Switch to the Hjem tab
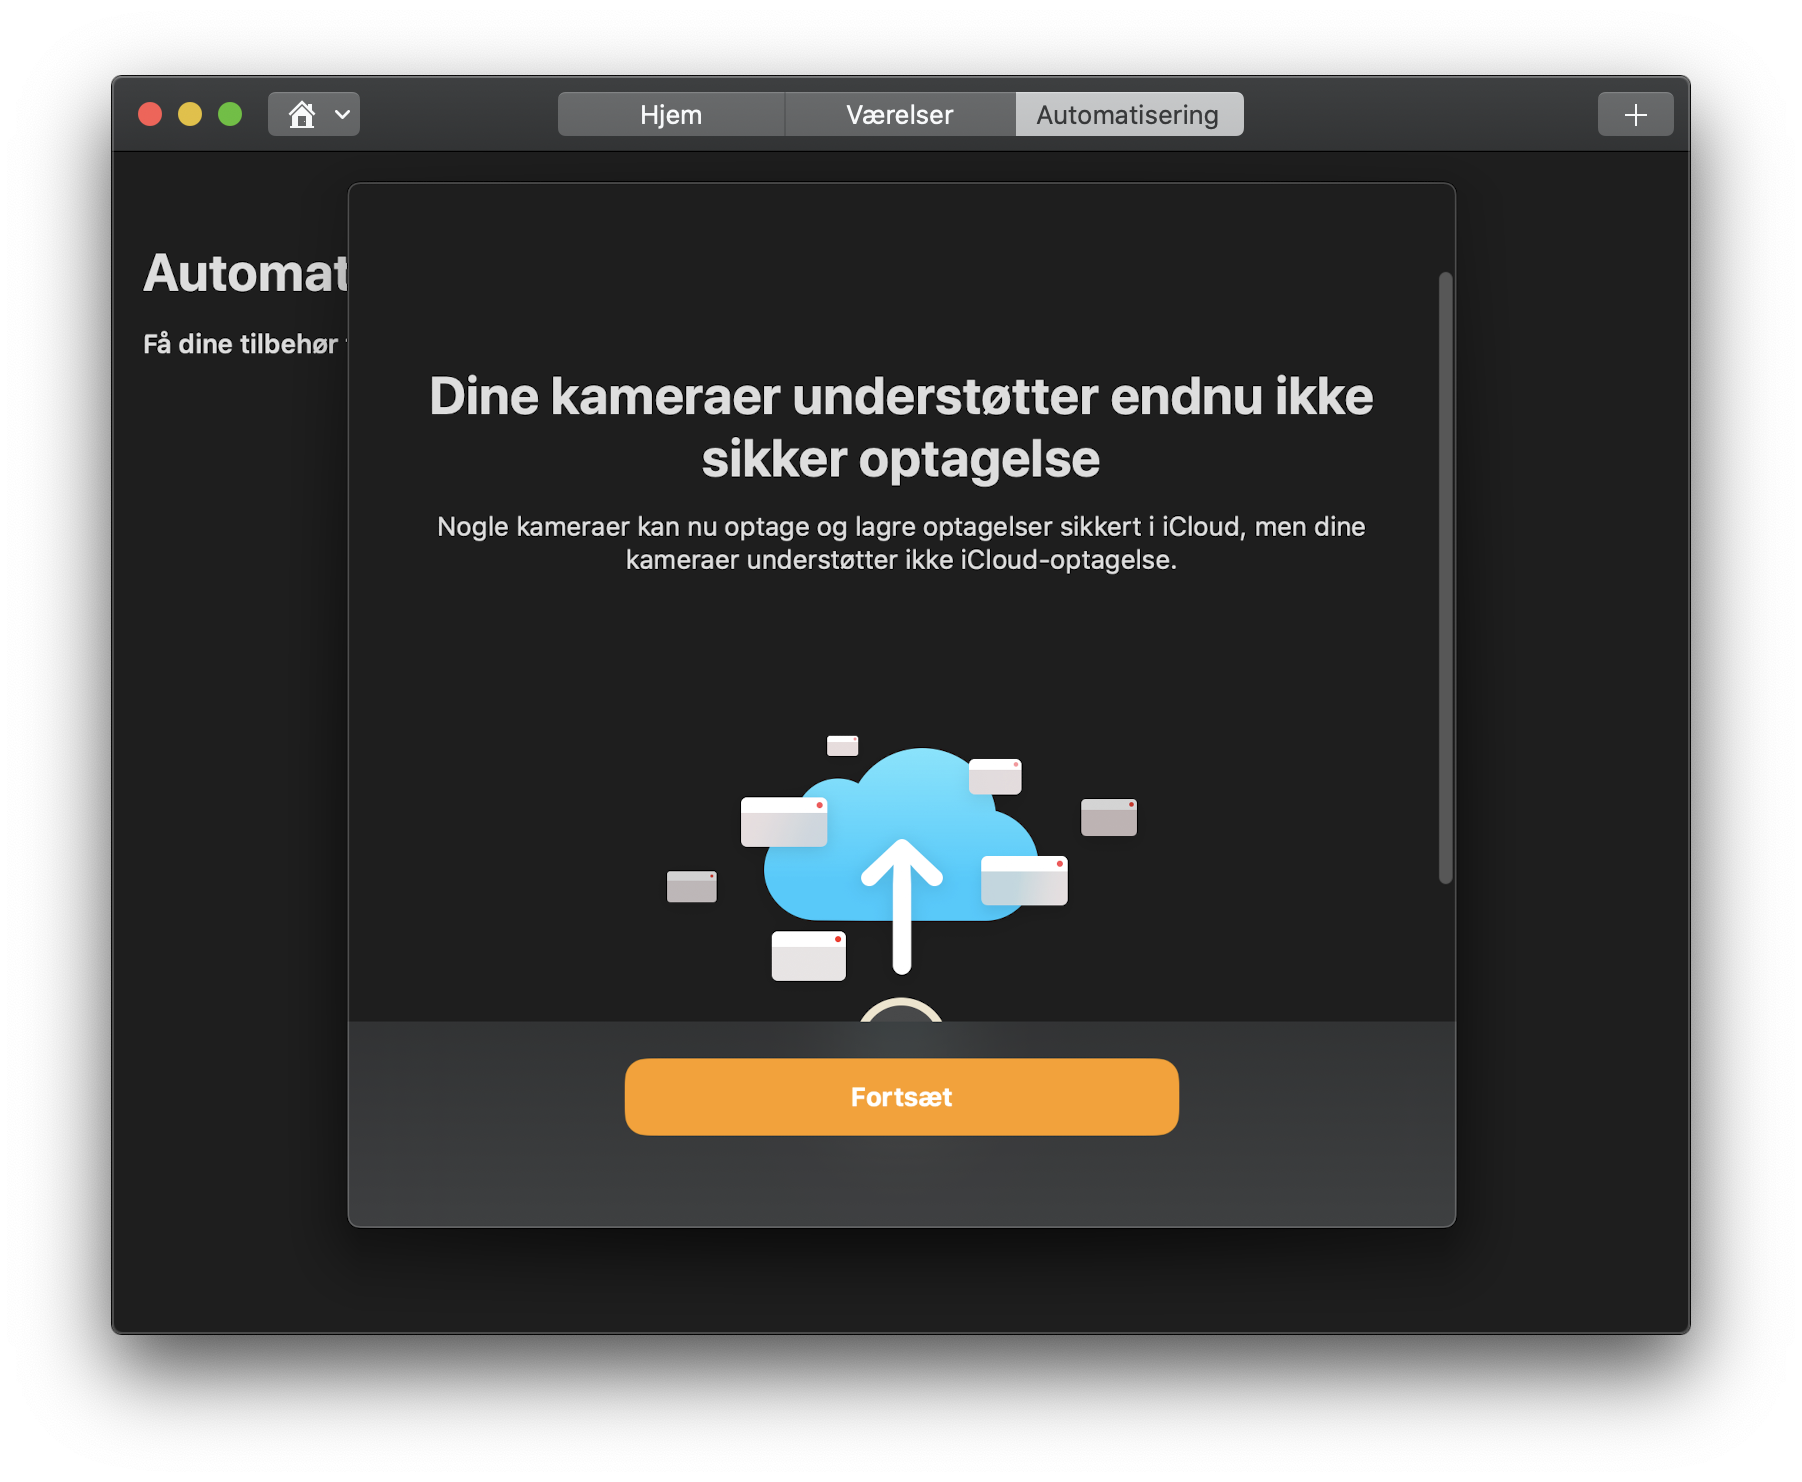1802x1482 pixels. [670, 114]
